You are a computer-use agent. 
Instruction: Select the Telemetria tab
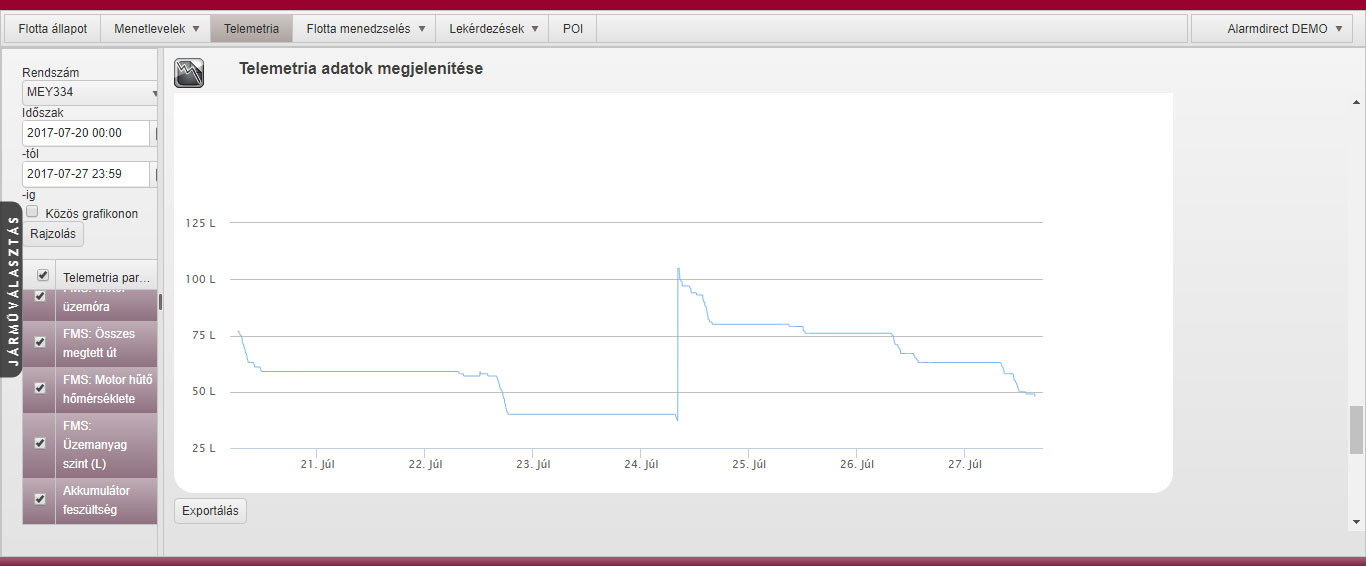click(x=252, y=29)
